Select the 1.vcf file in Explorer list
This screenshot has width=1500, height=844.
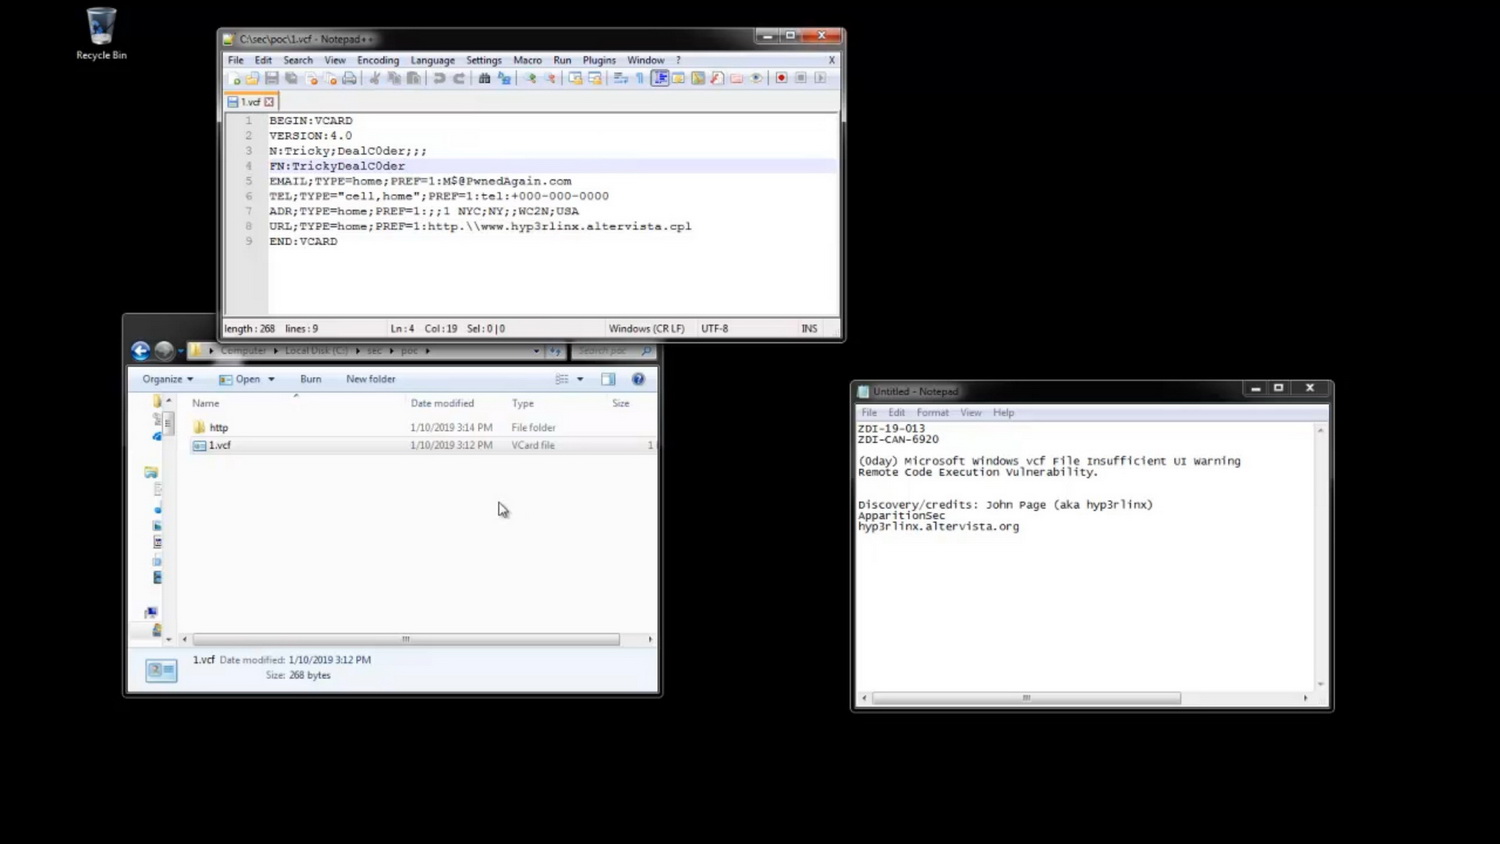click(220, 445)
